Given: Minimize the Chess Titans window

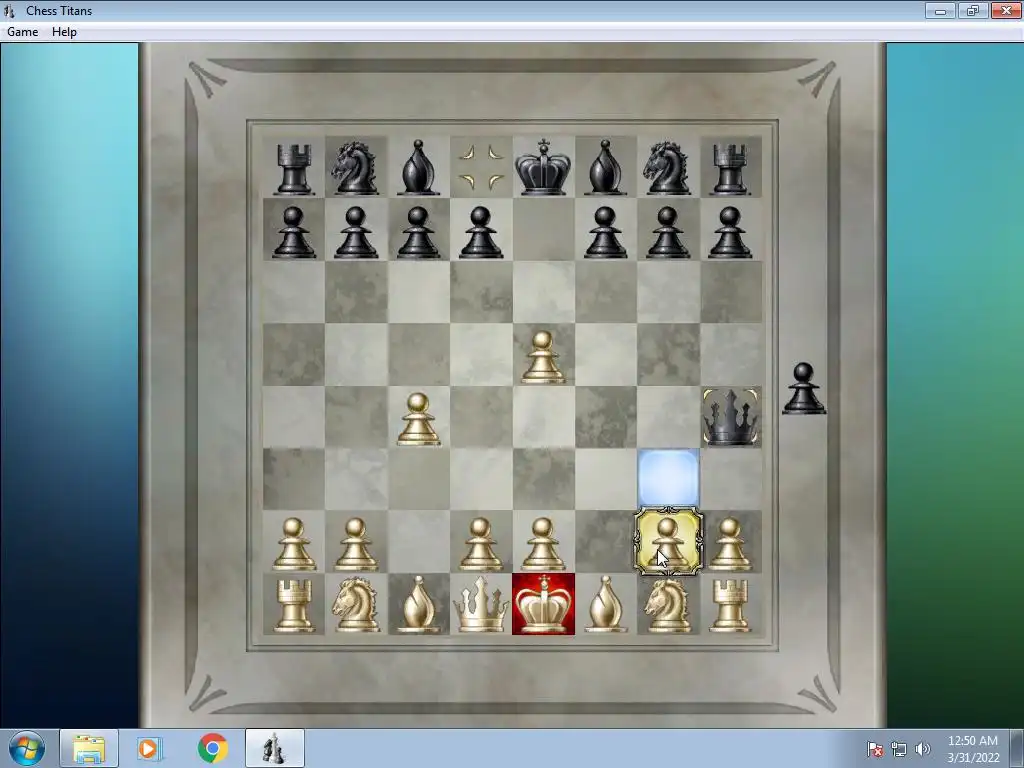Looking at the screenshot, I should coord(940,10).
